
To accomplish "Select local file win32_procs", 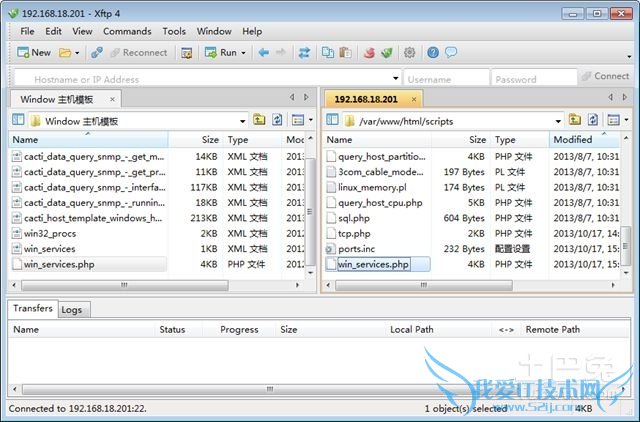I will tap(50, 234).
